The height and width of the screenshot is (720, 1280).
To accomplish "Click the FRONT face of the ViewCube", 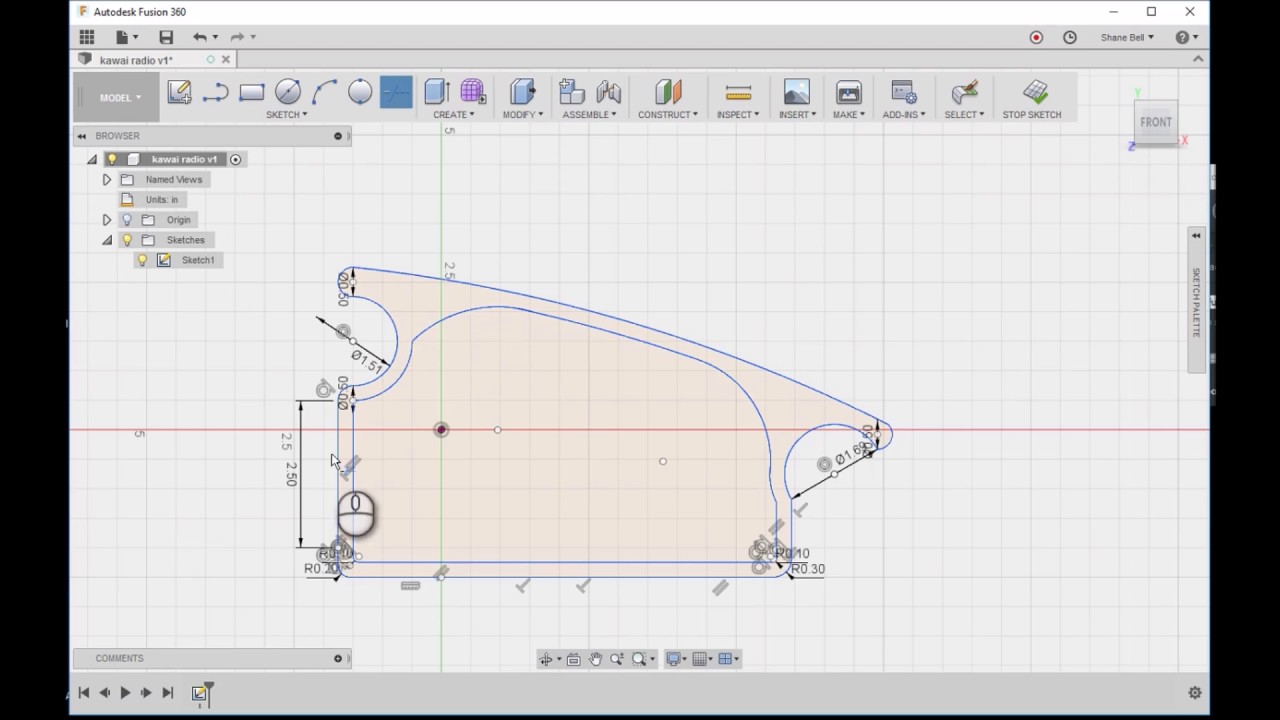I will click(x=1156, y=122).
